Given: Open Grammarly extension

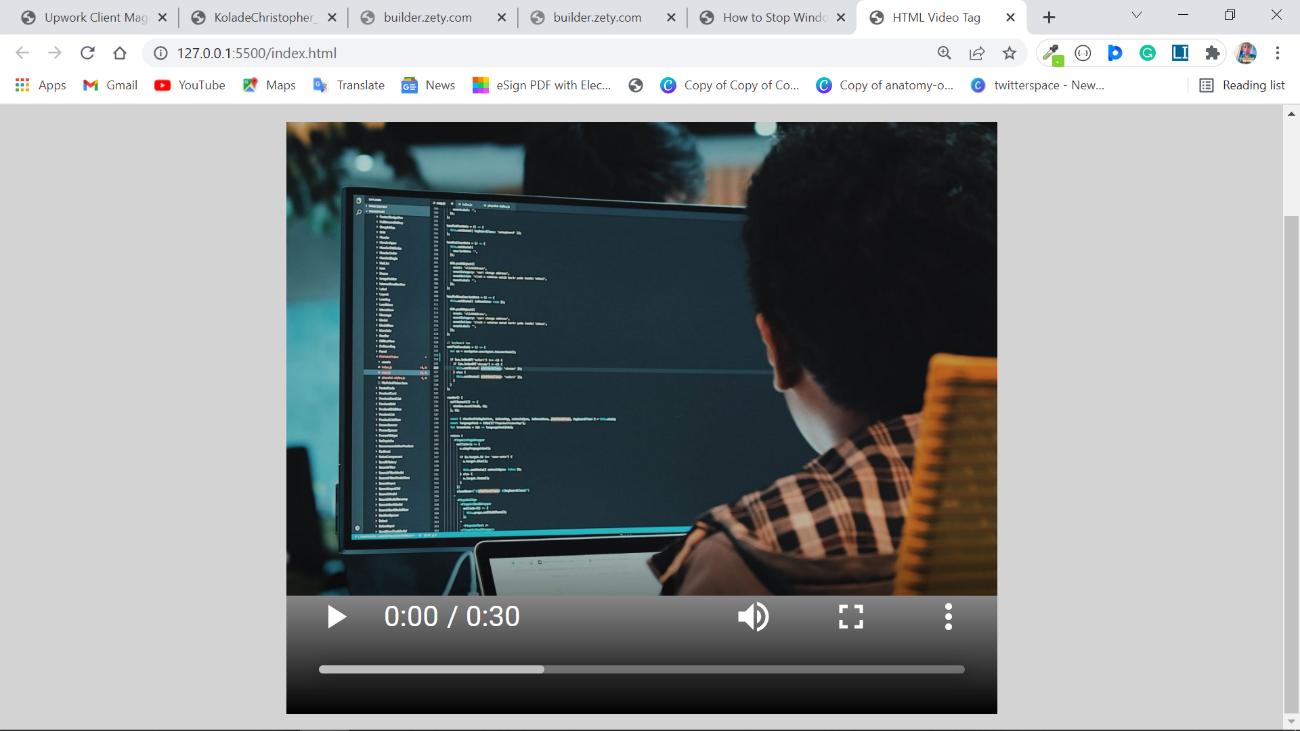Looking at the screenshot, I should point(1148,53).
